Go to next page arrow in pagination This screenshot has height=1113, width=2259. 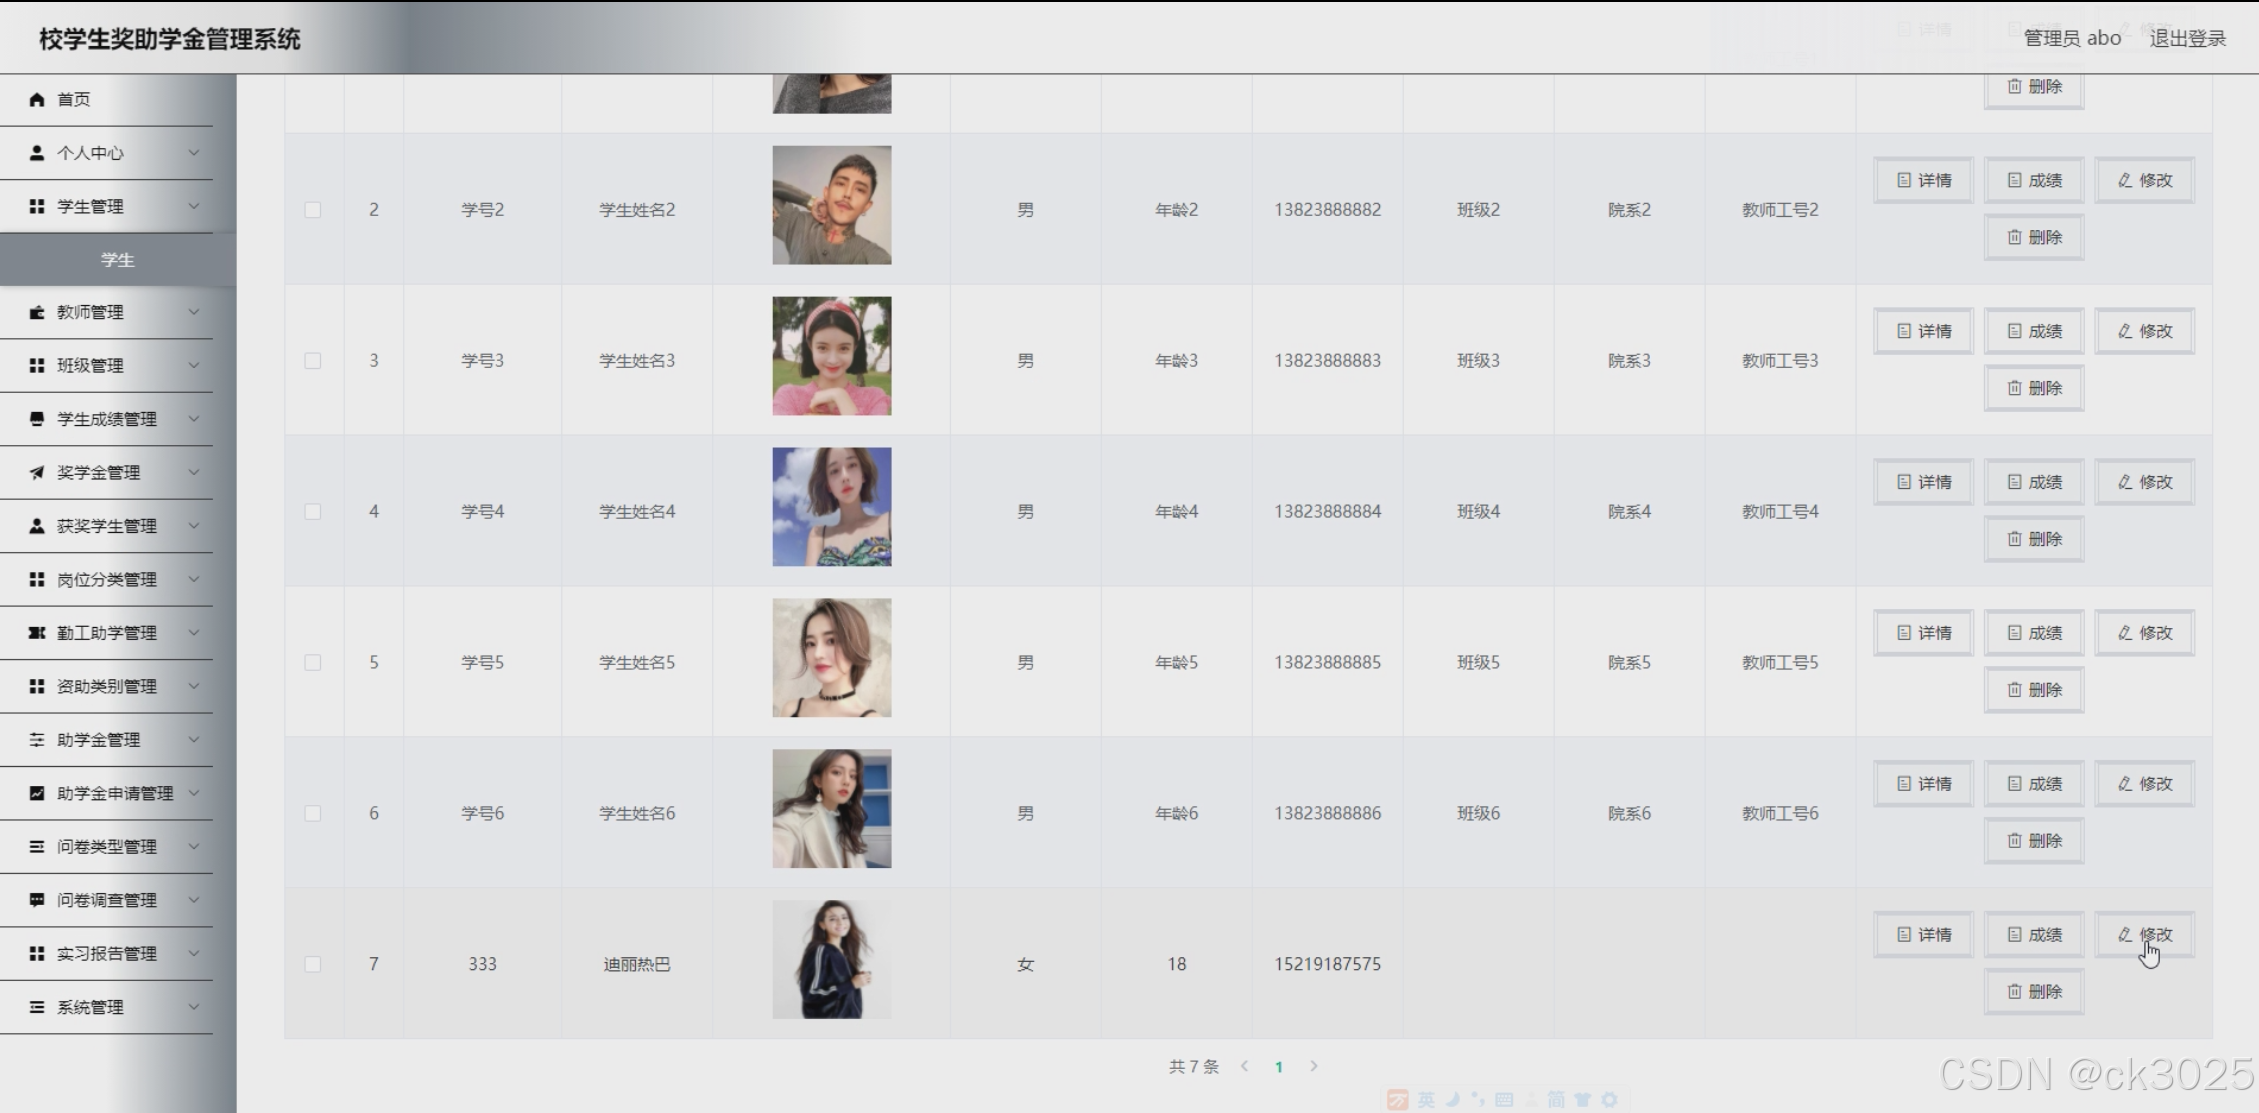(x=1314, y=1066)
